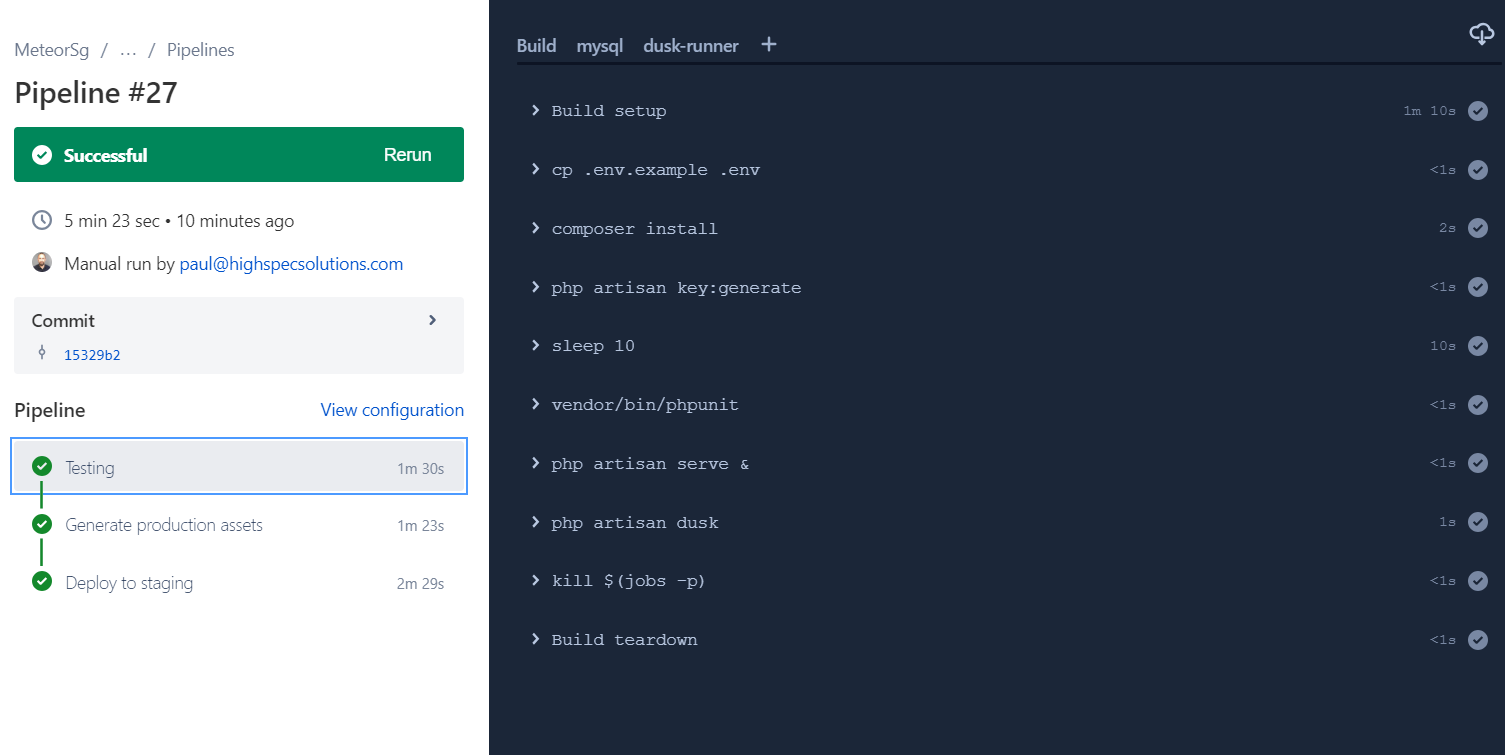Select the Generate production assets step
The height and width of the screenshot is (755, 1505).
[239, 525]
